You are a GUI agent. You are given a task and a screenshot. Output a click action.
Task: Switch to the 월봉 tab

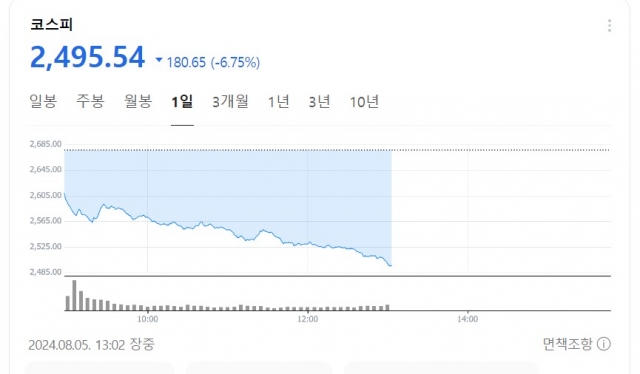click(138, 101)
